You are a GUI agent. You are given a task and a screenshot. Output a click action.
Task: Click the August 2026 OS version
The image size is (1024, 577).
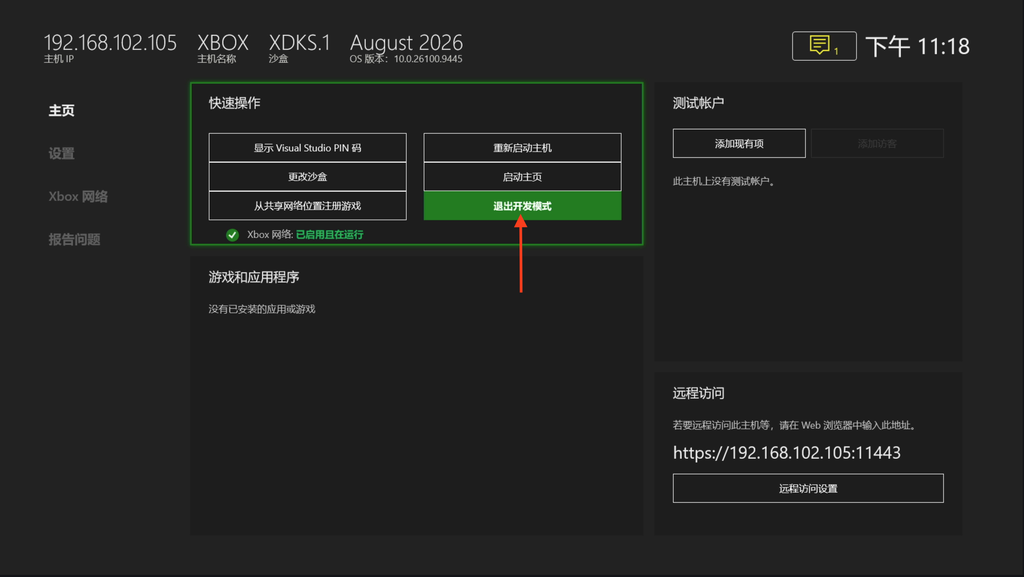406,43
